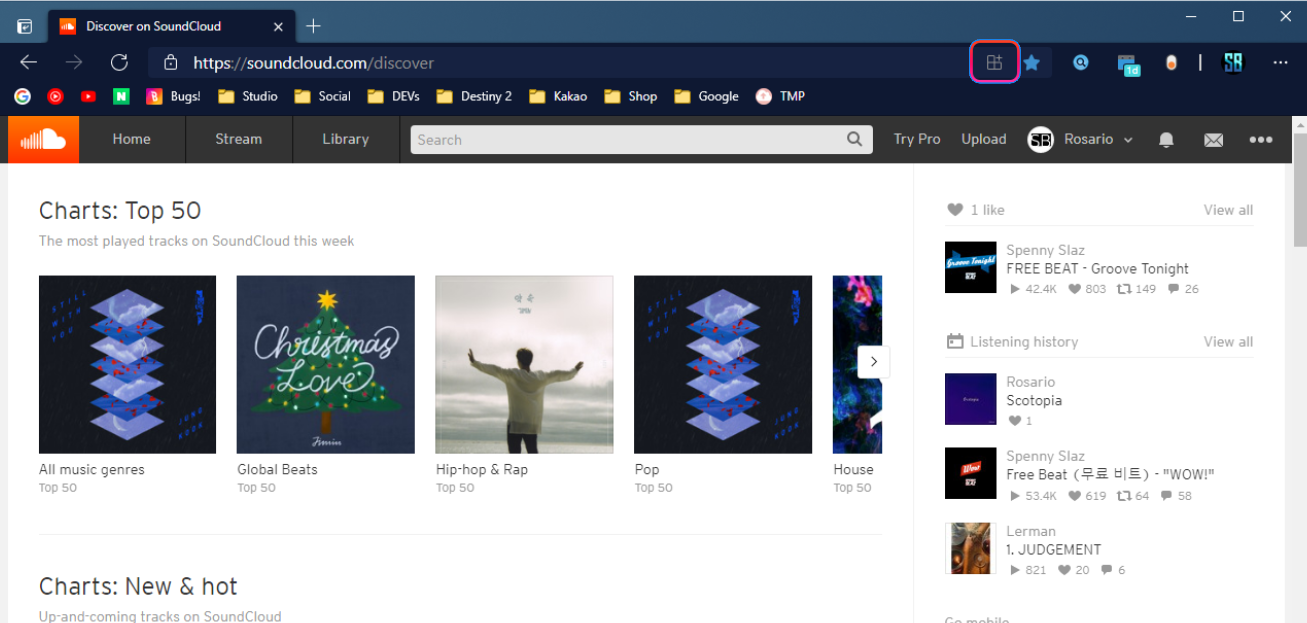Go to the Home tab

pyautogui.click(x=132, y=139)
